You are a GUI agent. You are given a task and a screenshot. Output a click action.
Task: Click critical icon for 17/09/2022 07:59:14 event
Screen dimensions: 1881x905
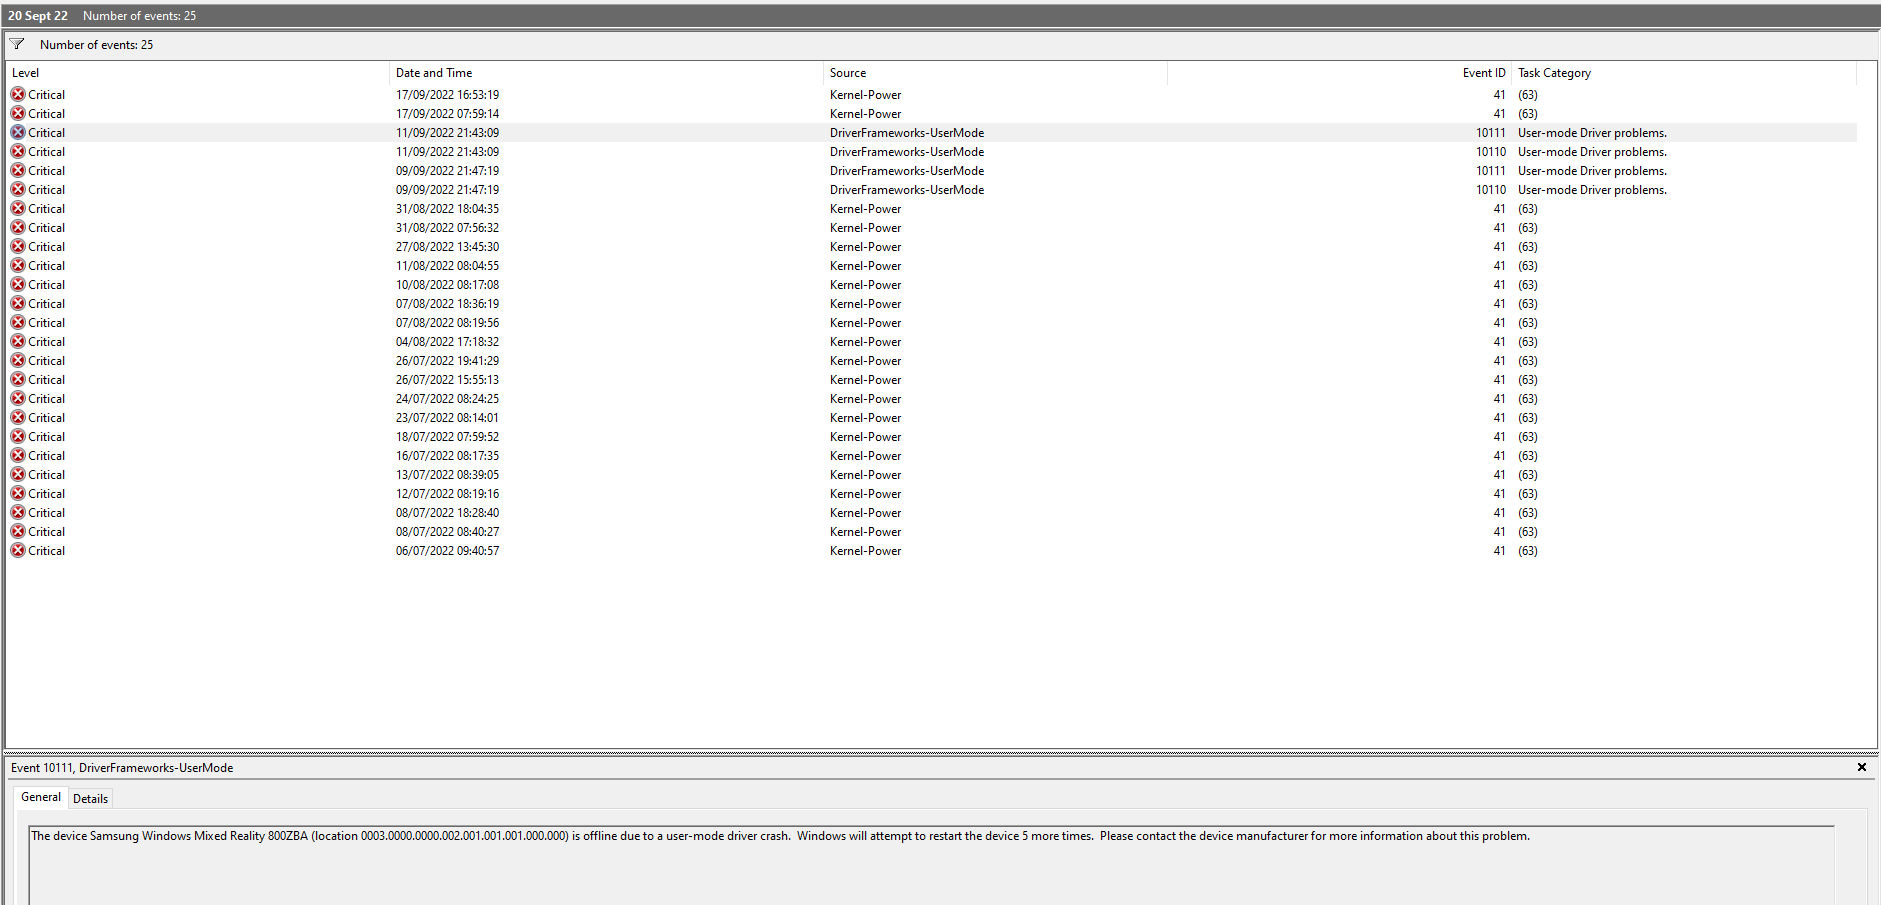pyautogui.click(x=18, y=113)
